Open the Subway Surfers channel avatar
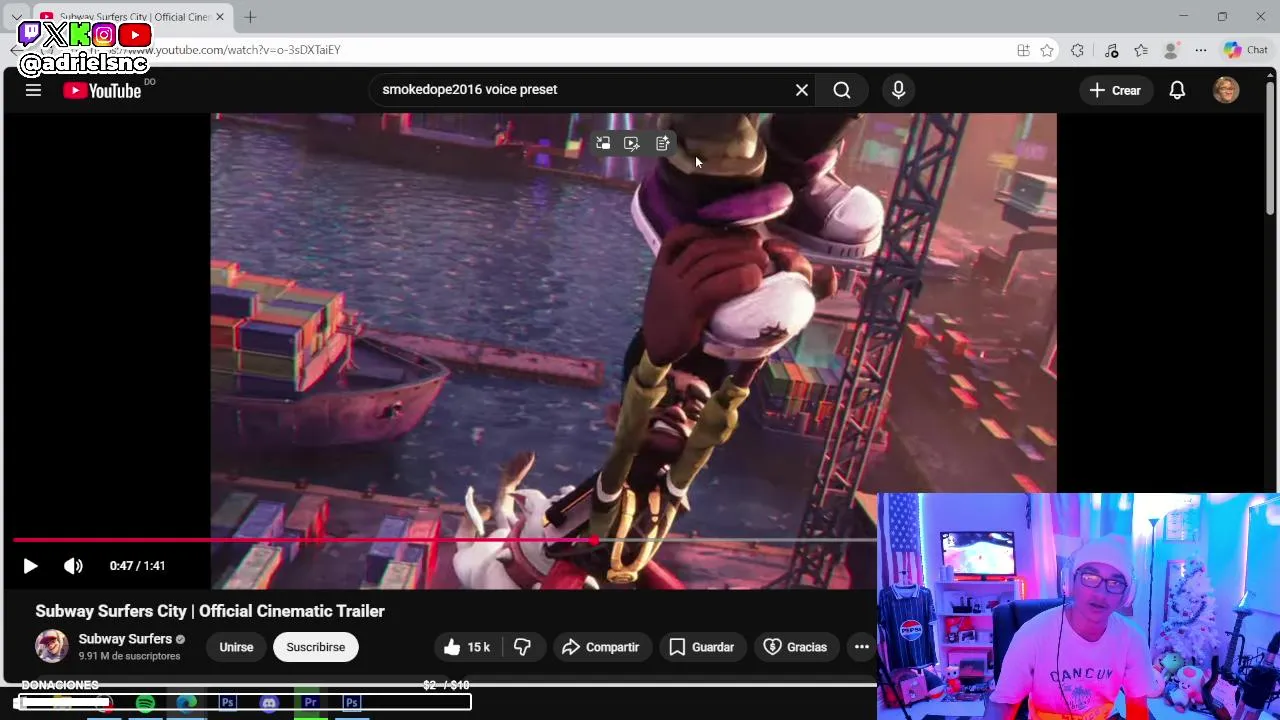Image resolution: width=1280 pixels, height=720 pixels. 52,646
